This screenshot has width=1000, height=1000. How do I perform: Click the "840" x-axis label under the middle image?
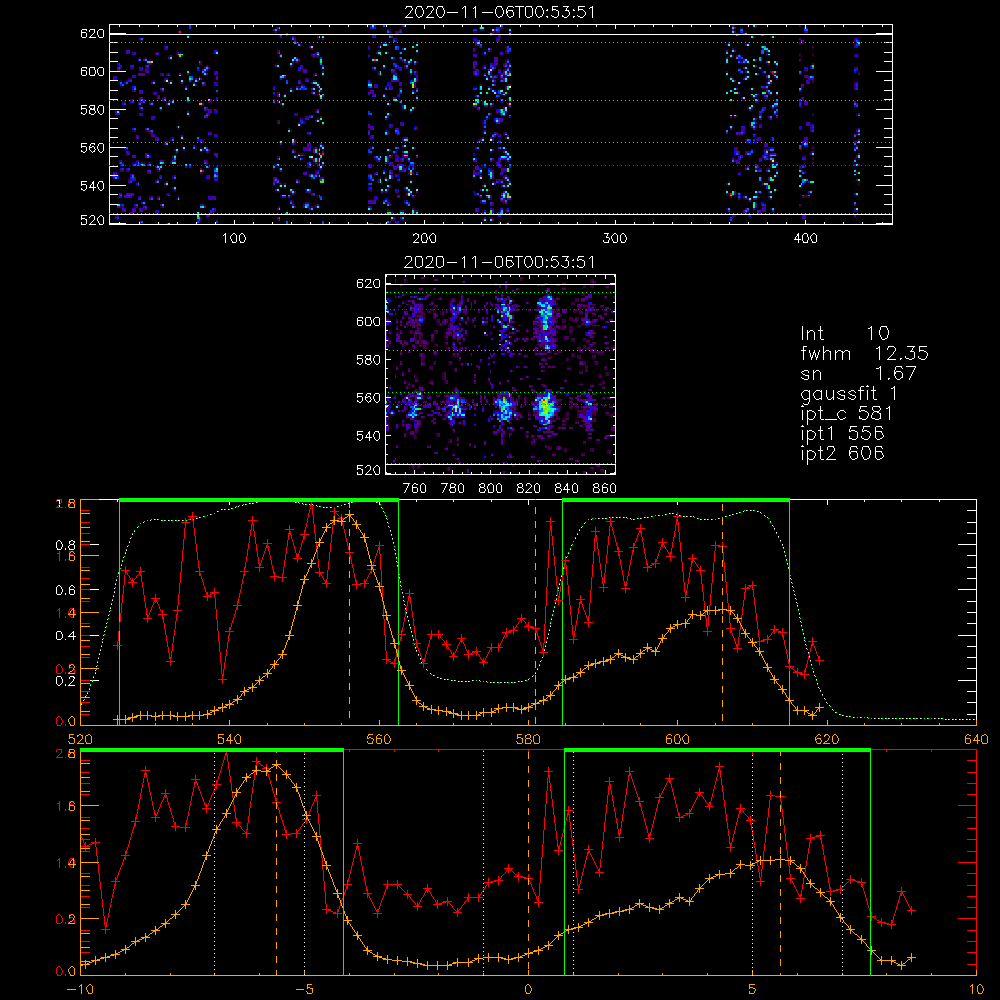point(566,489)
